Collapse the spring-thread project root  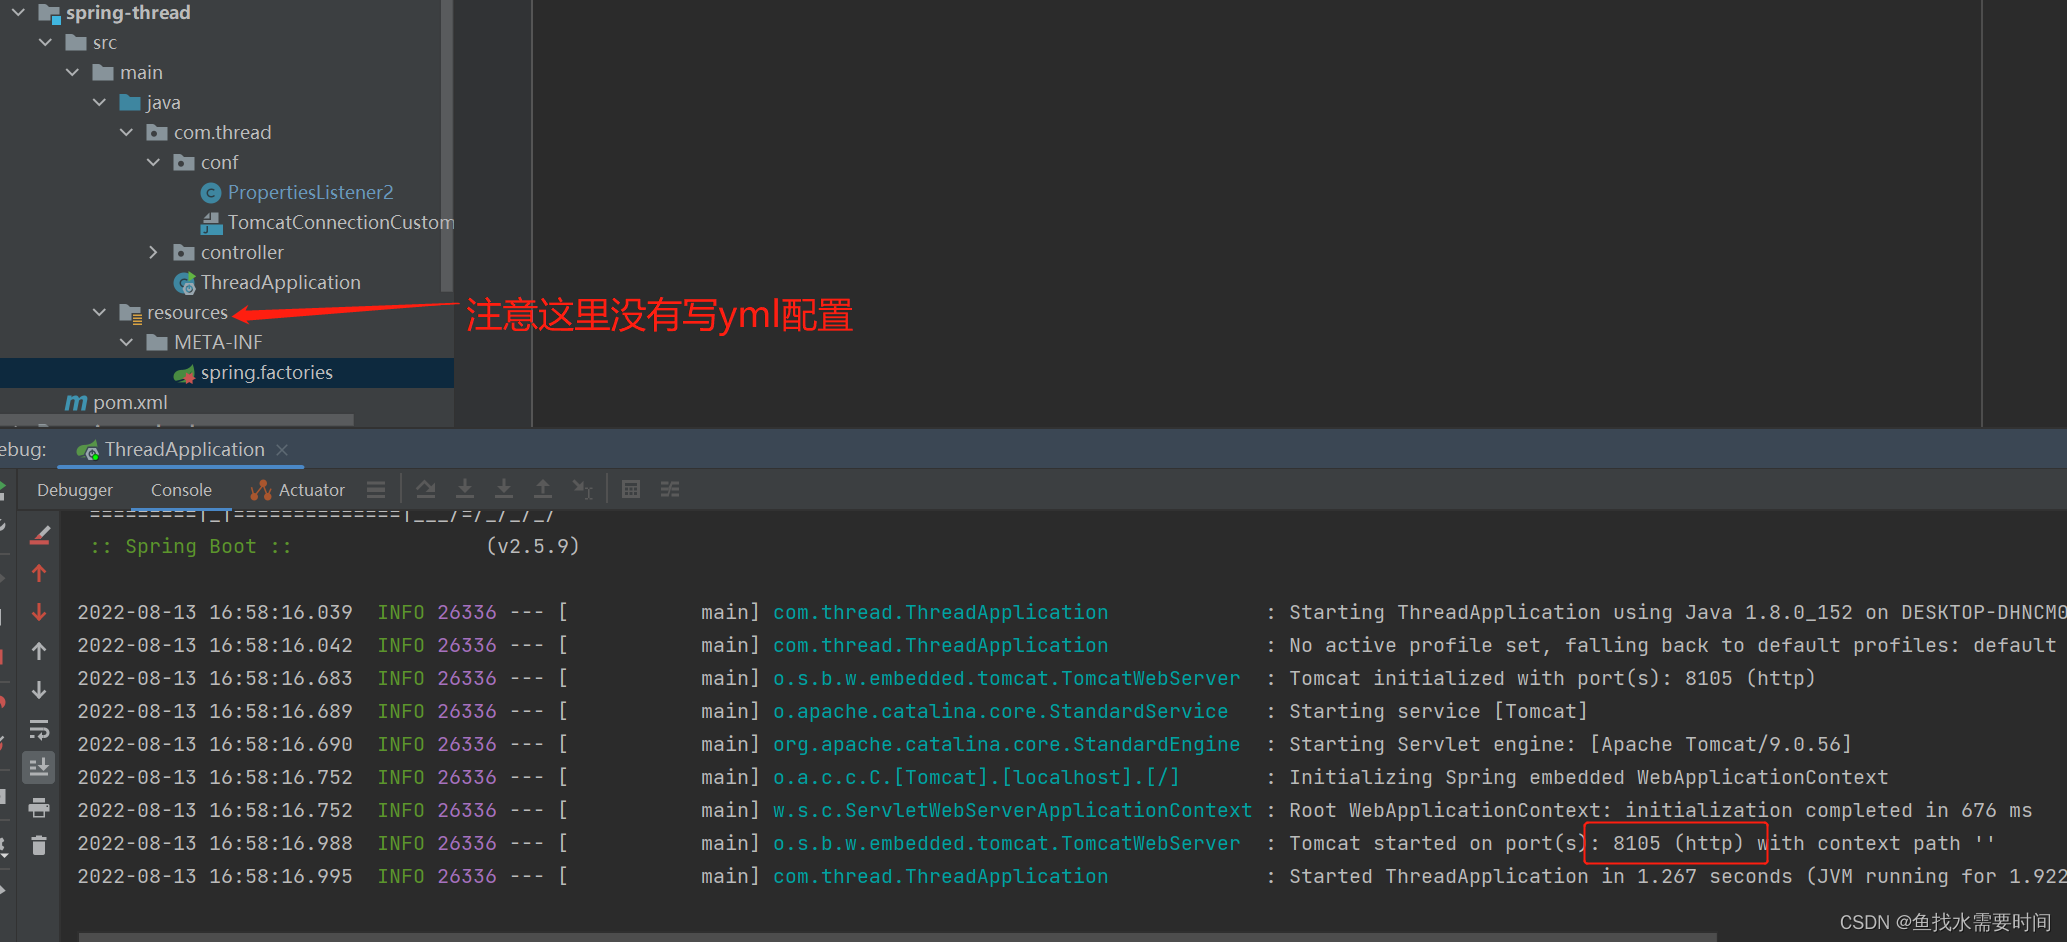17,13
